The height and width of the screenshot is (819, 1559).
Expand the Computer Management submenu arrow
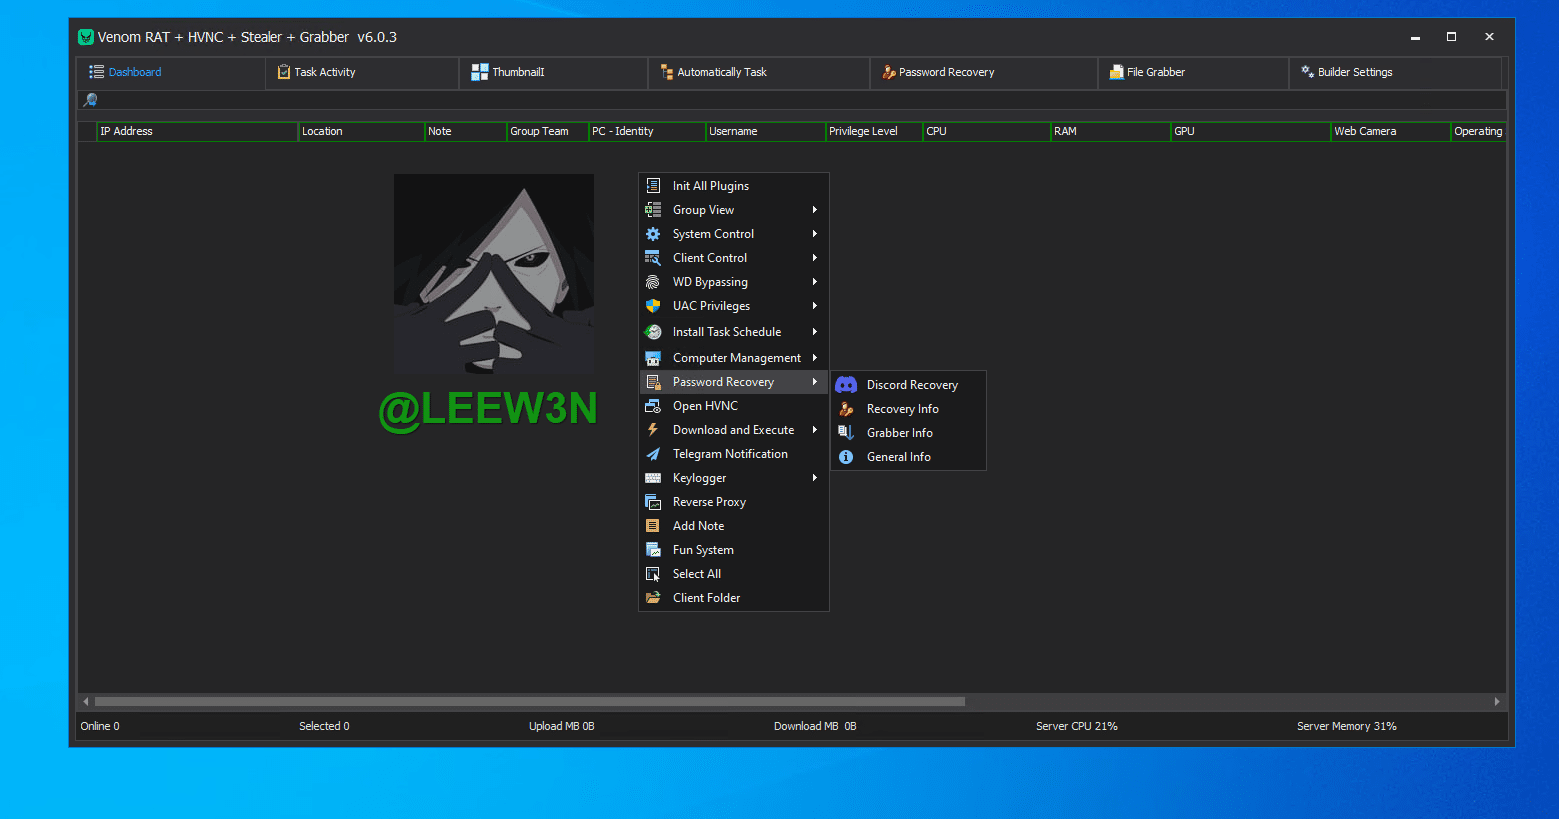pyautogui.click(x=815, y=358)
